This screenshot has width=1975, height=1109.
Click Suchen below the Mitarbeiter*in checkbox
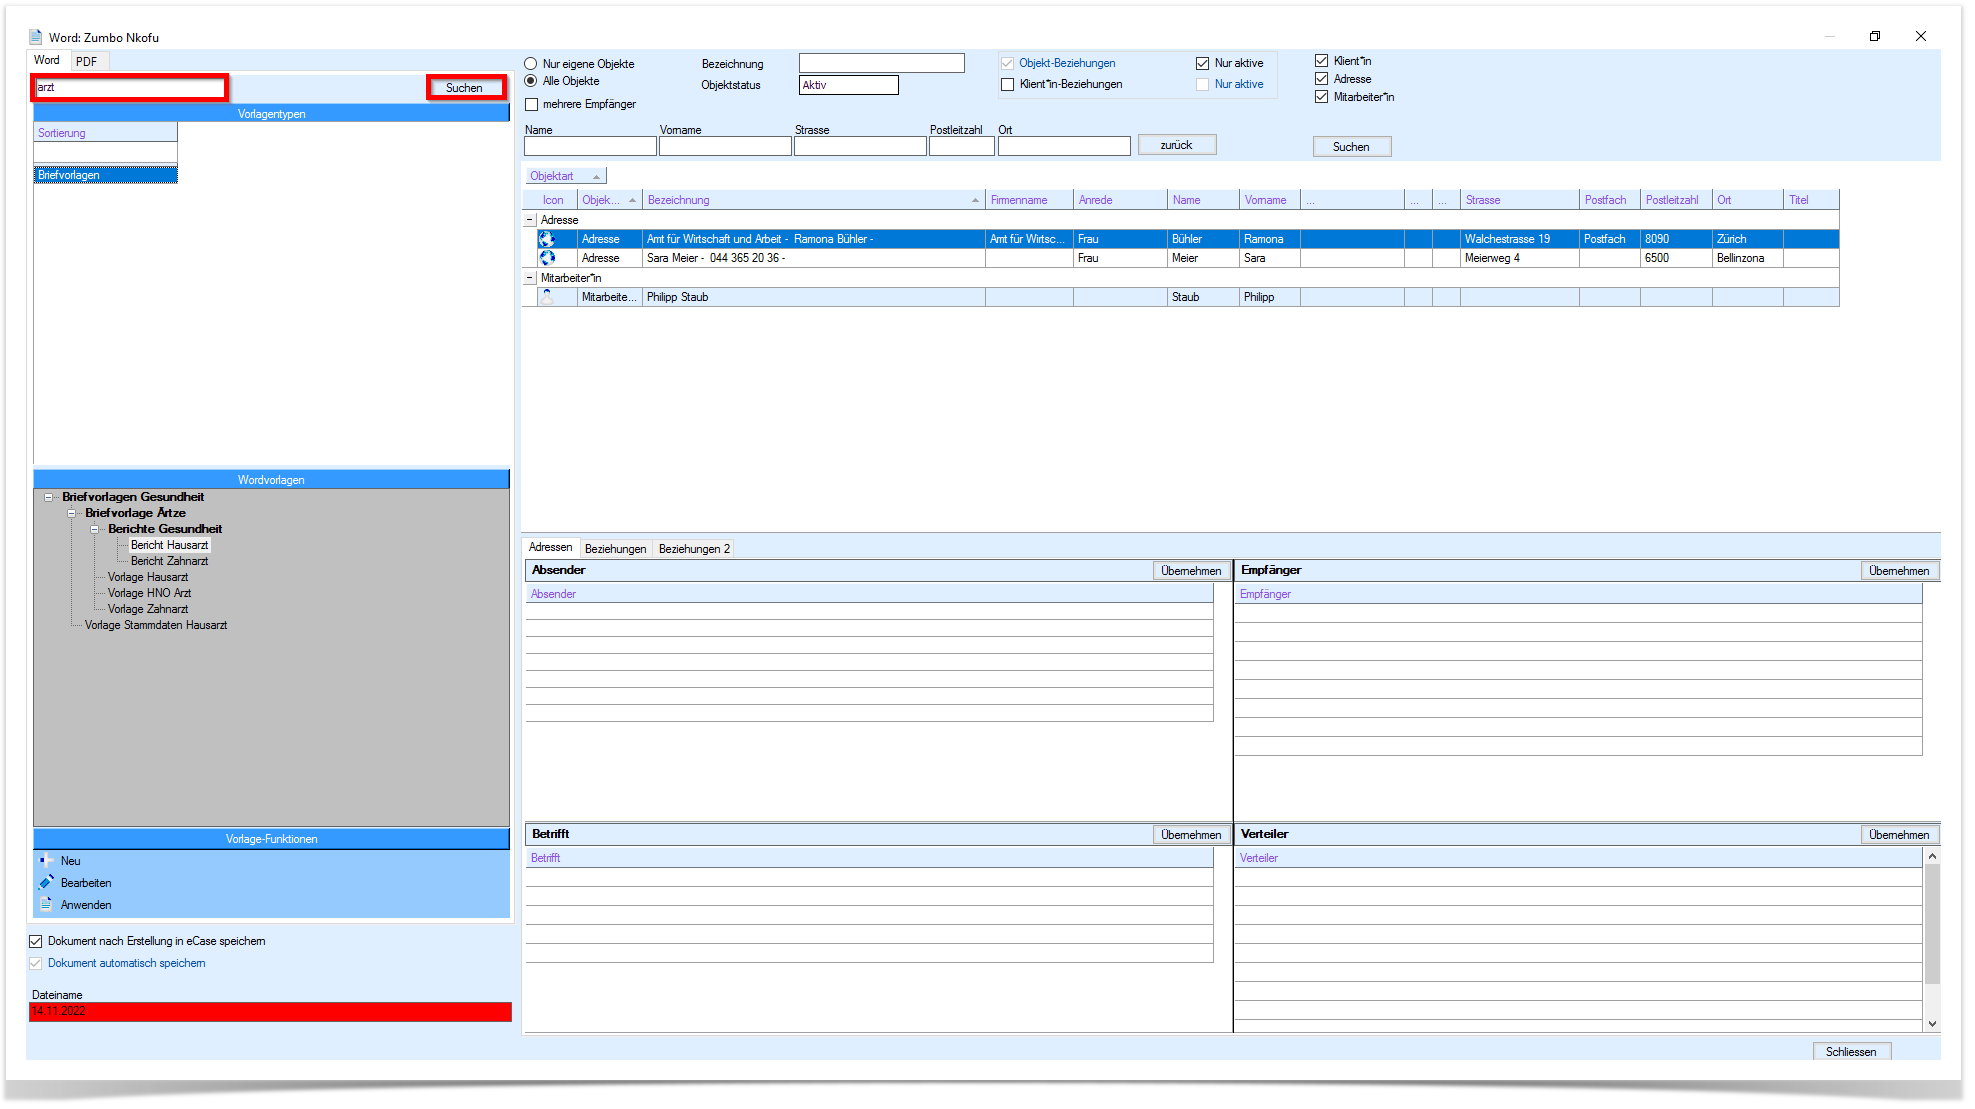(x=1351, y=147)
